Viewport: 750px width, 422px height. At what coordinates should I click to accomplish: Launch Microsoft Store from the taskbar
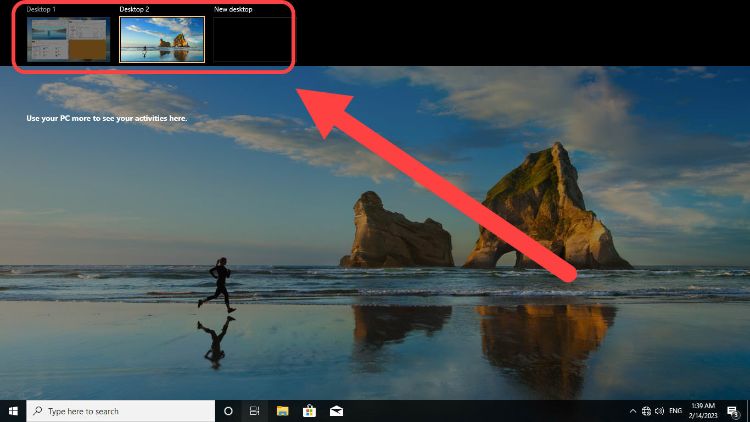310,411
